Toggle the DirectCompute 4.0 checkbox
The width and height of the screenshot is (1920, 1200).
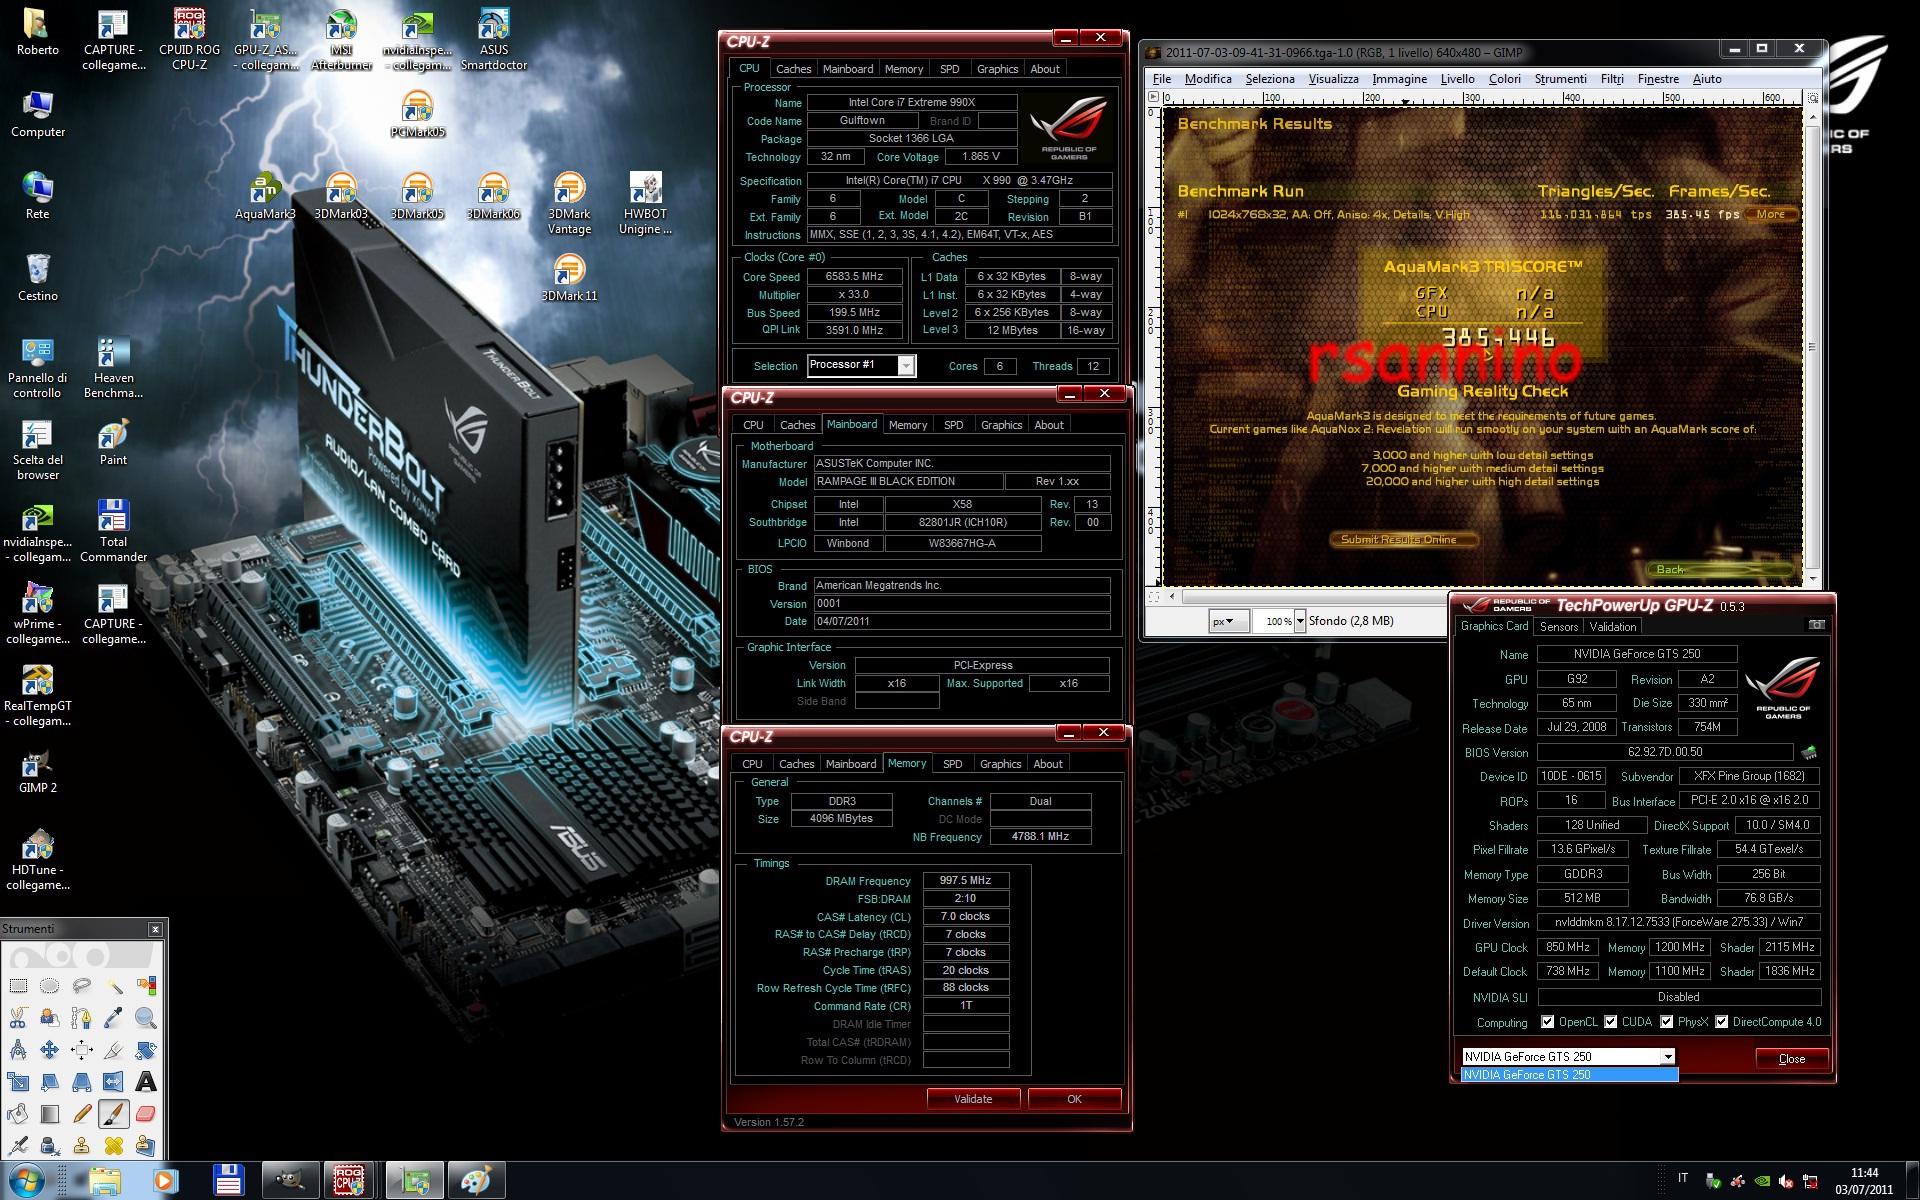pyautogui.click(x=1722, y=1022)
